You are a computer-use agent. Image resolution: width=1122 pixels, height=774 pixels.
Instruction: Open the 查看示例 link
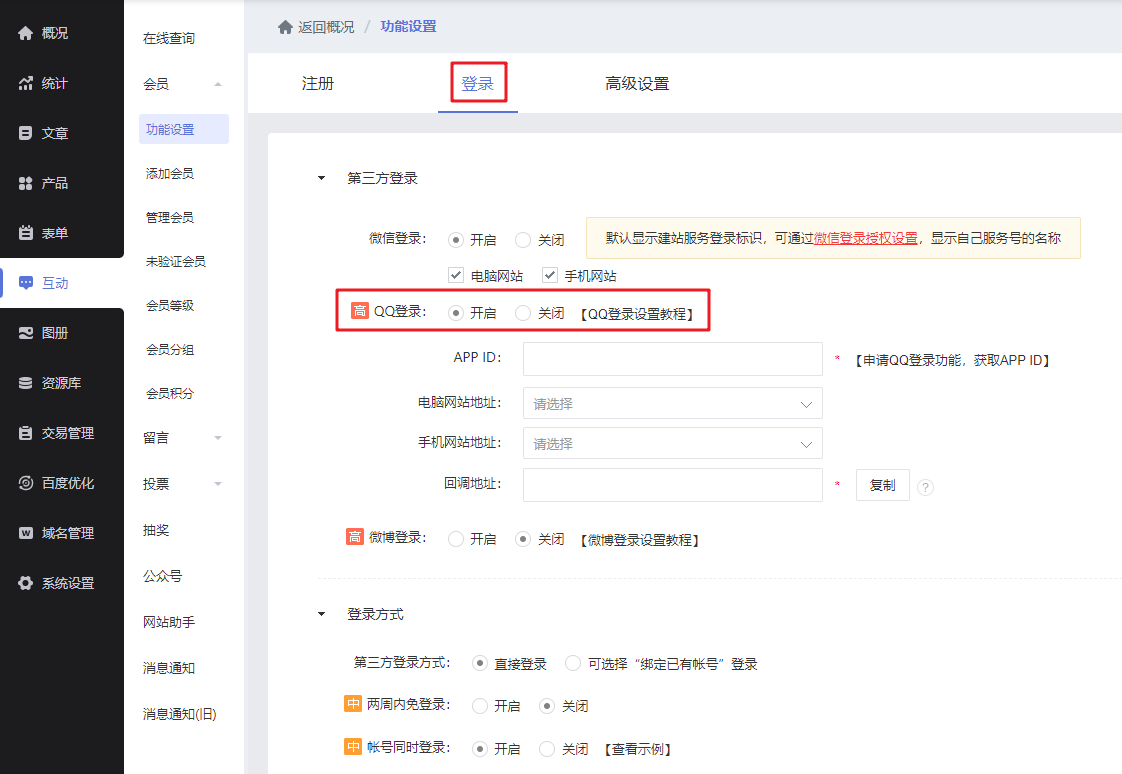(638, 749)
